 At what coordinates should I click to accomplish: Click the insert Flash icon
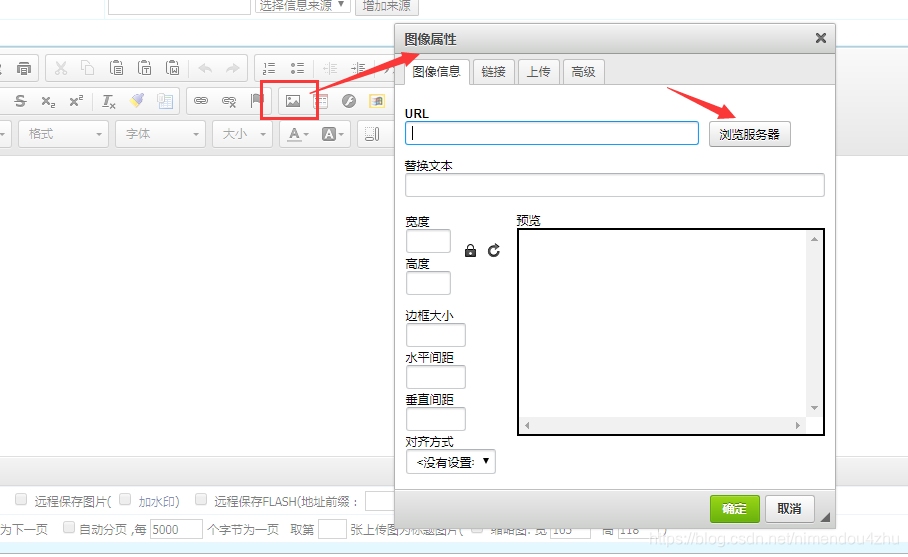(349, 101)
